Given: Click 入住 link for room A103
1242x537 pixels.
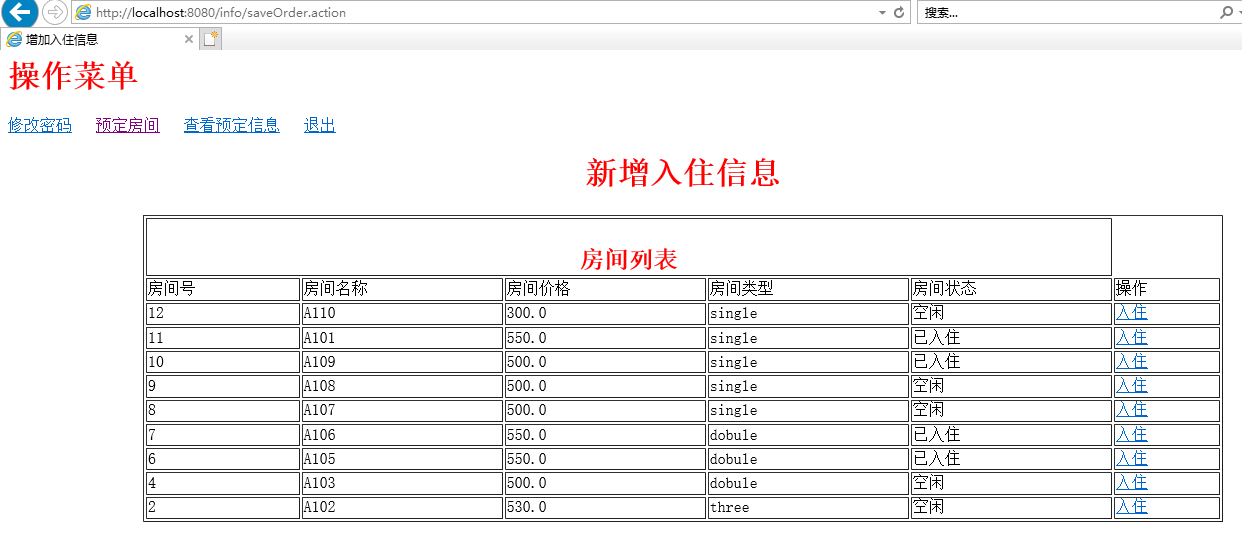Looking at the screenshot, I should point(1131,482).
